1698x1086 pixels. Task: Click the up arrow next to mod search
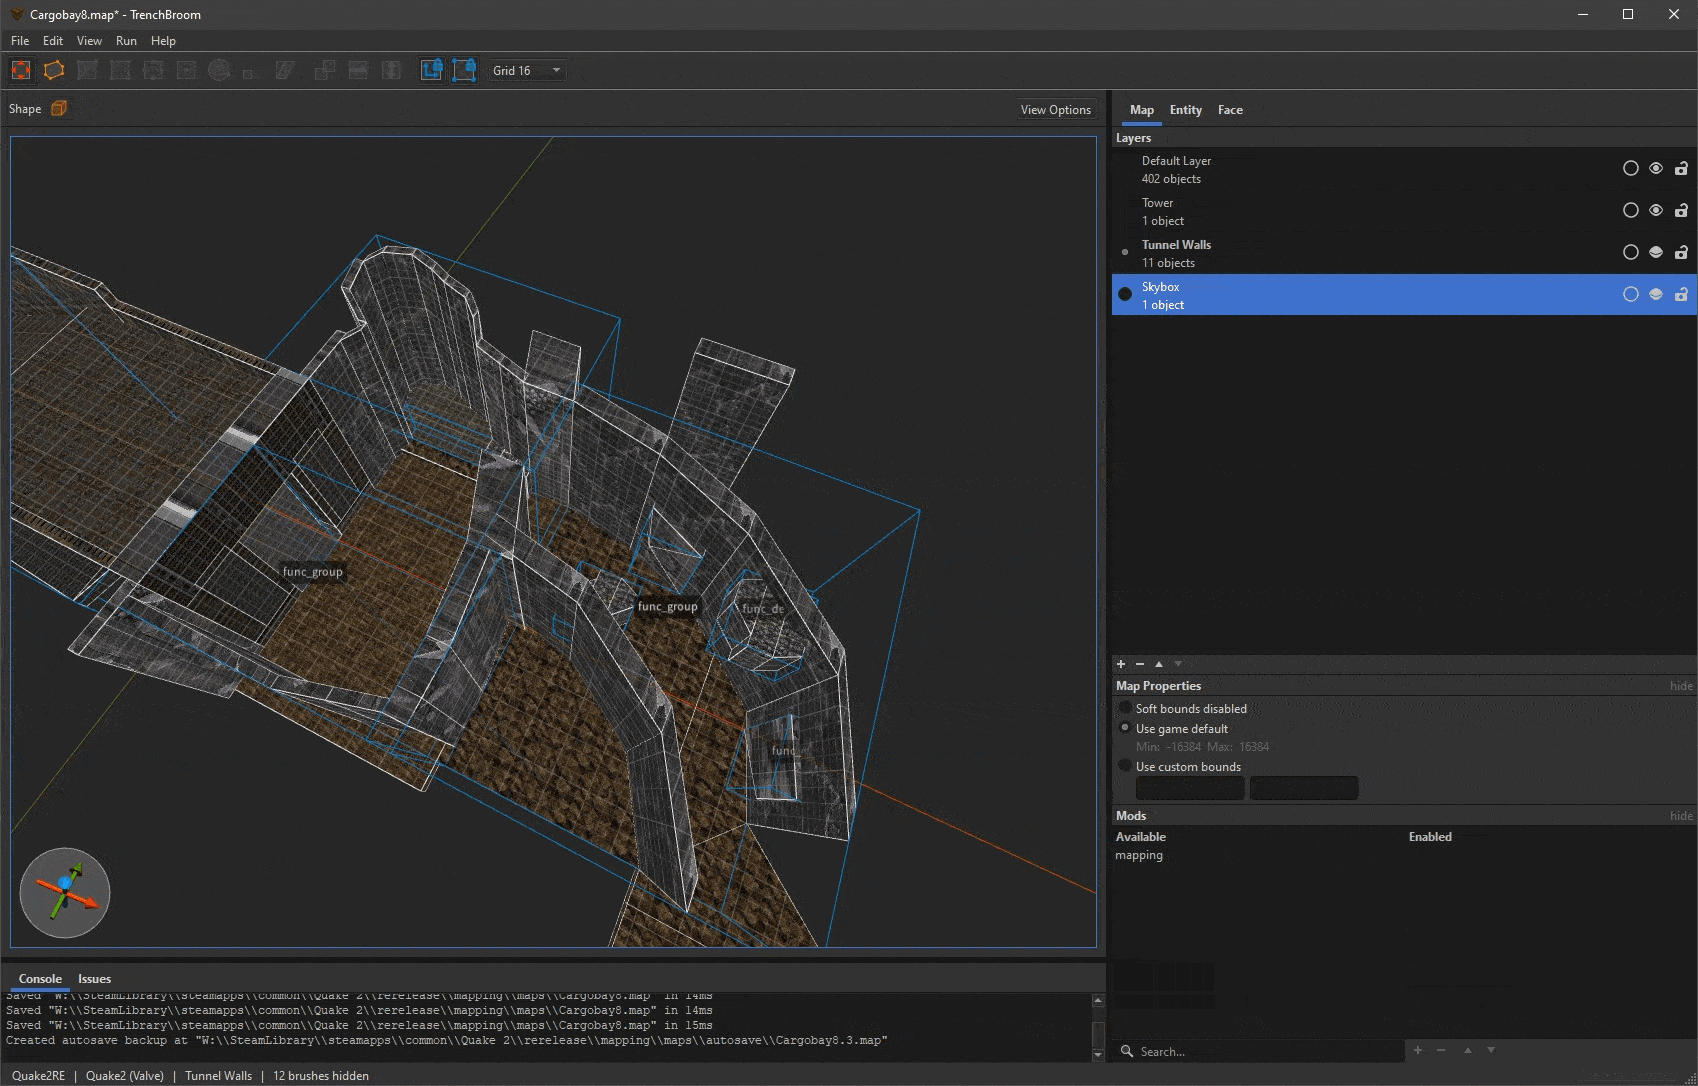(x=1467, y=1050)
